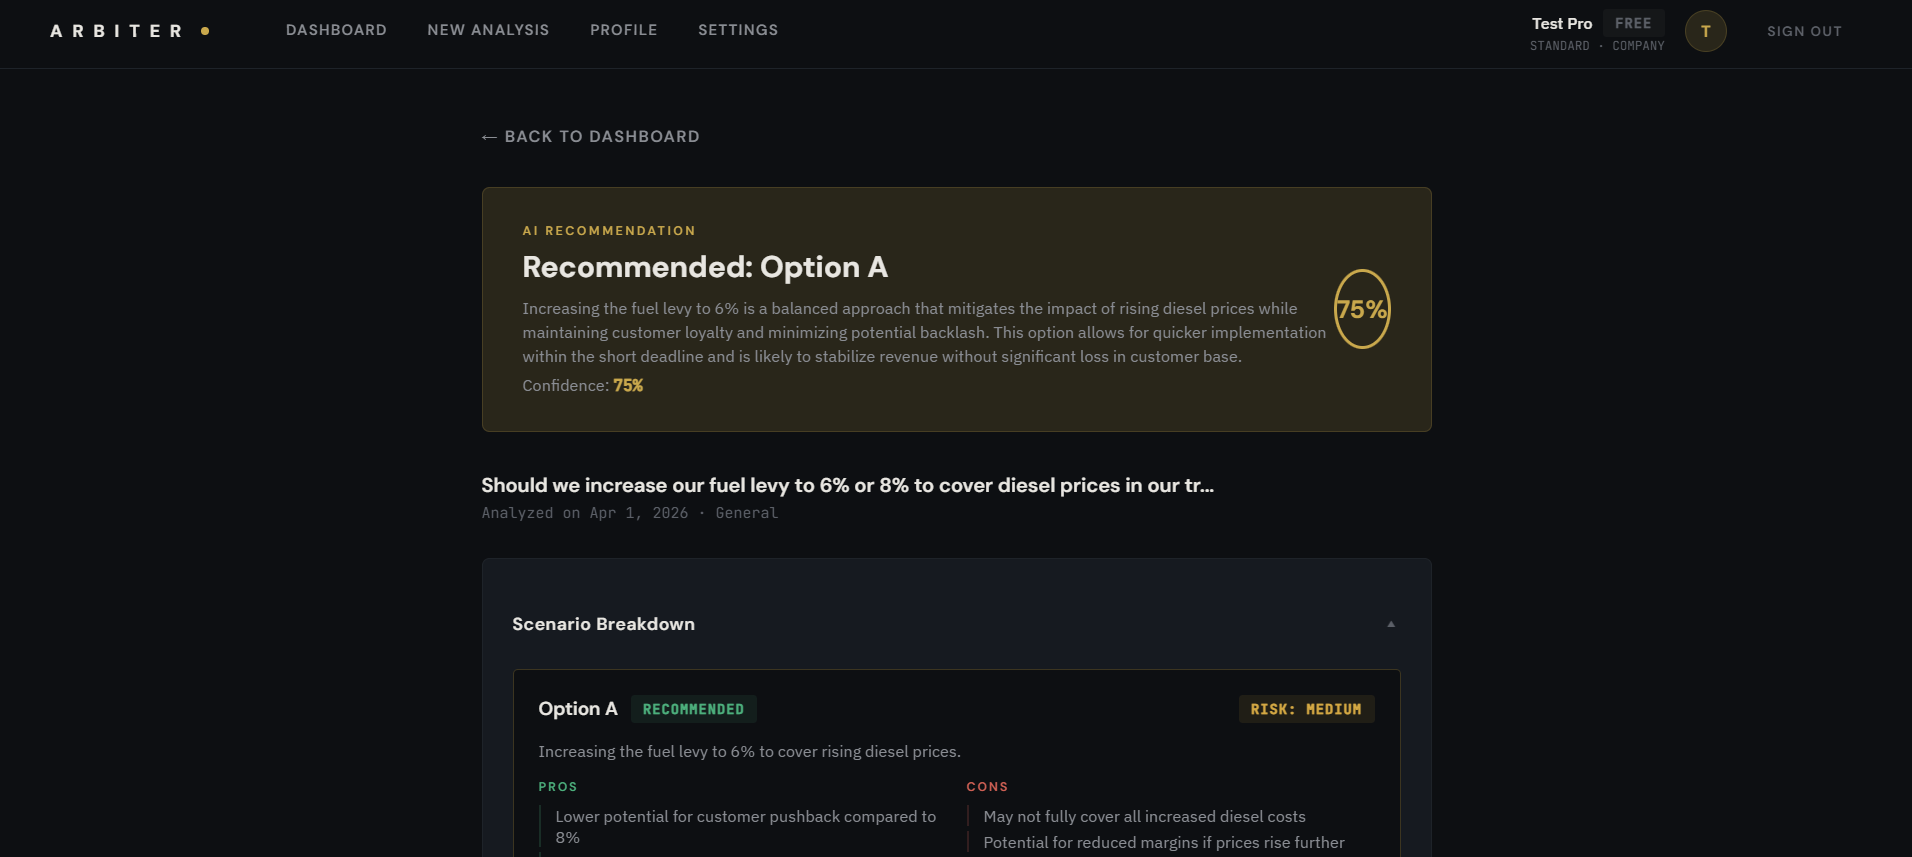Click the 75% confidence ring
Screen dimensions: 1912x857
point(1361,310)
